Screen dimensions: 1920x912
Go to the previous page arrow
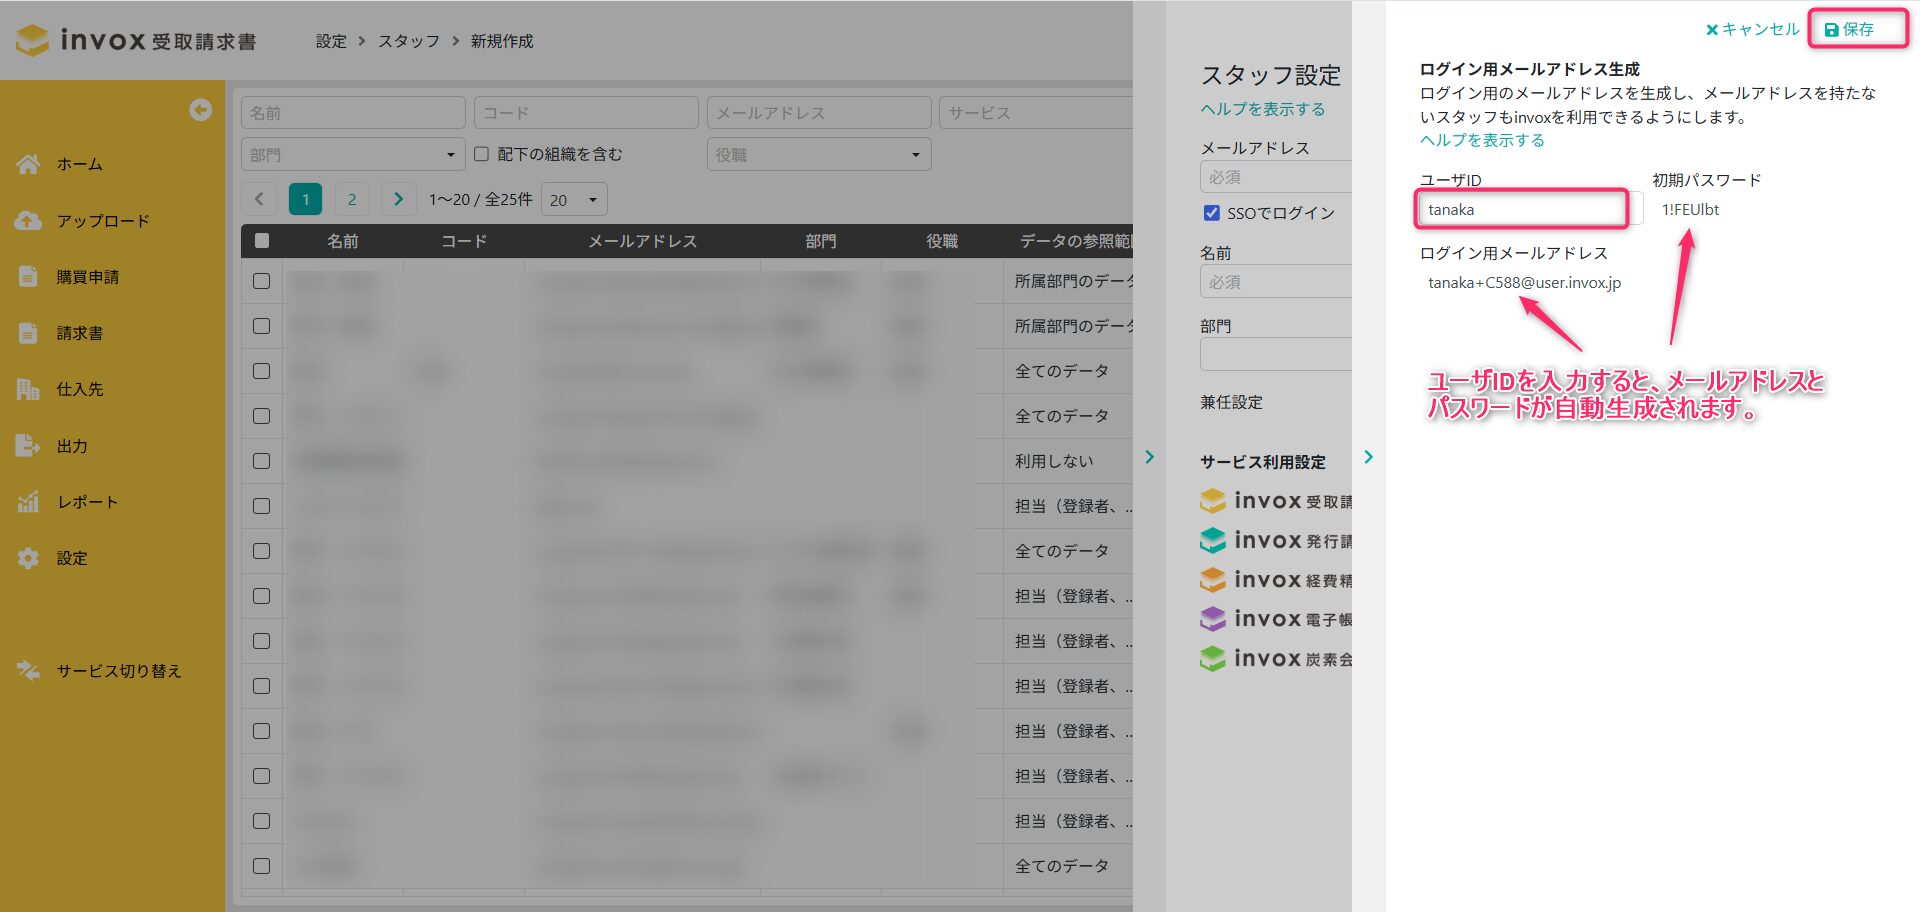(259, 199)
